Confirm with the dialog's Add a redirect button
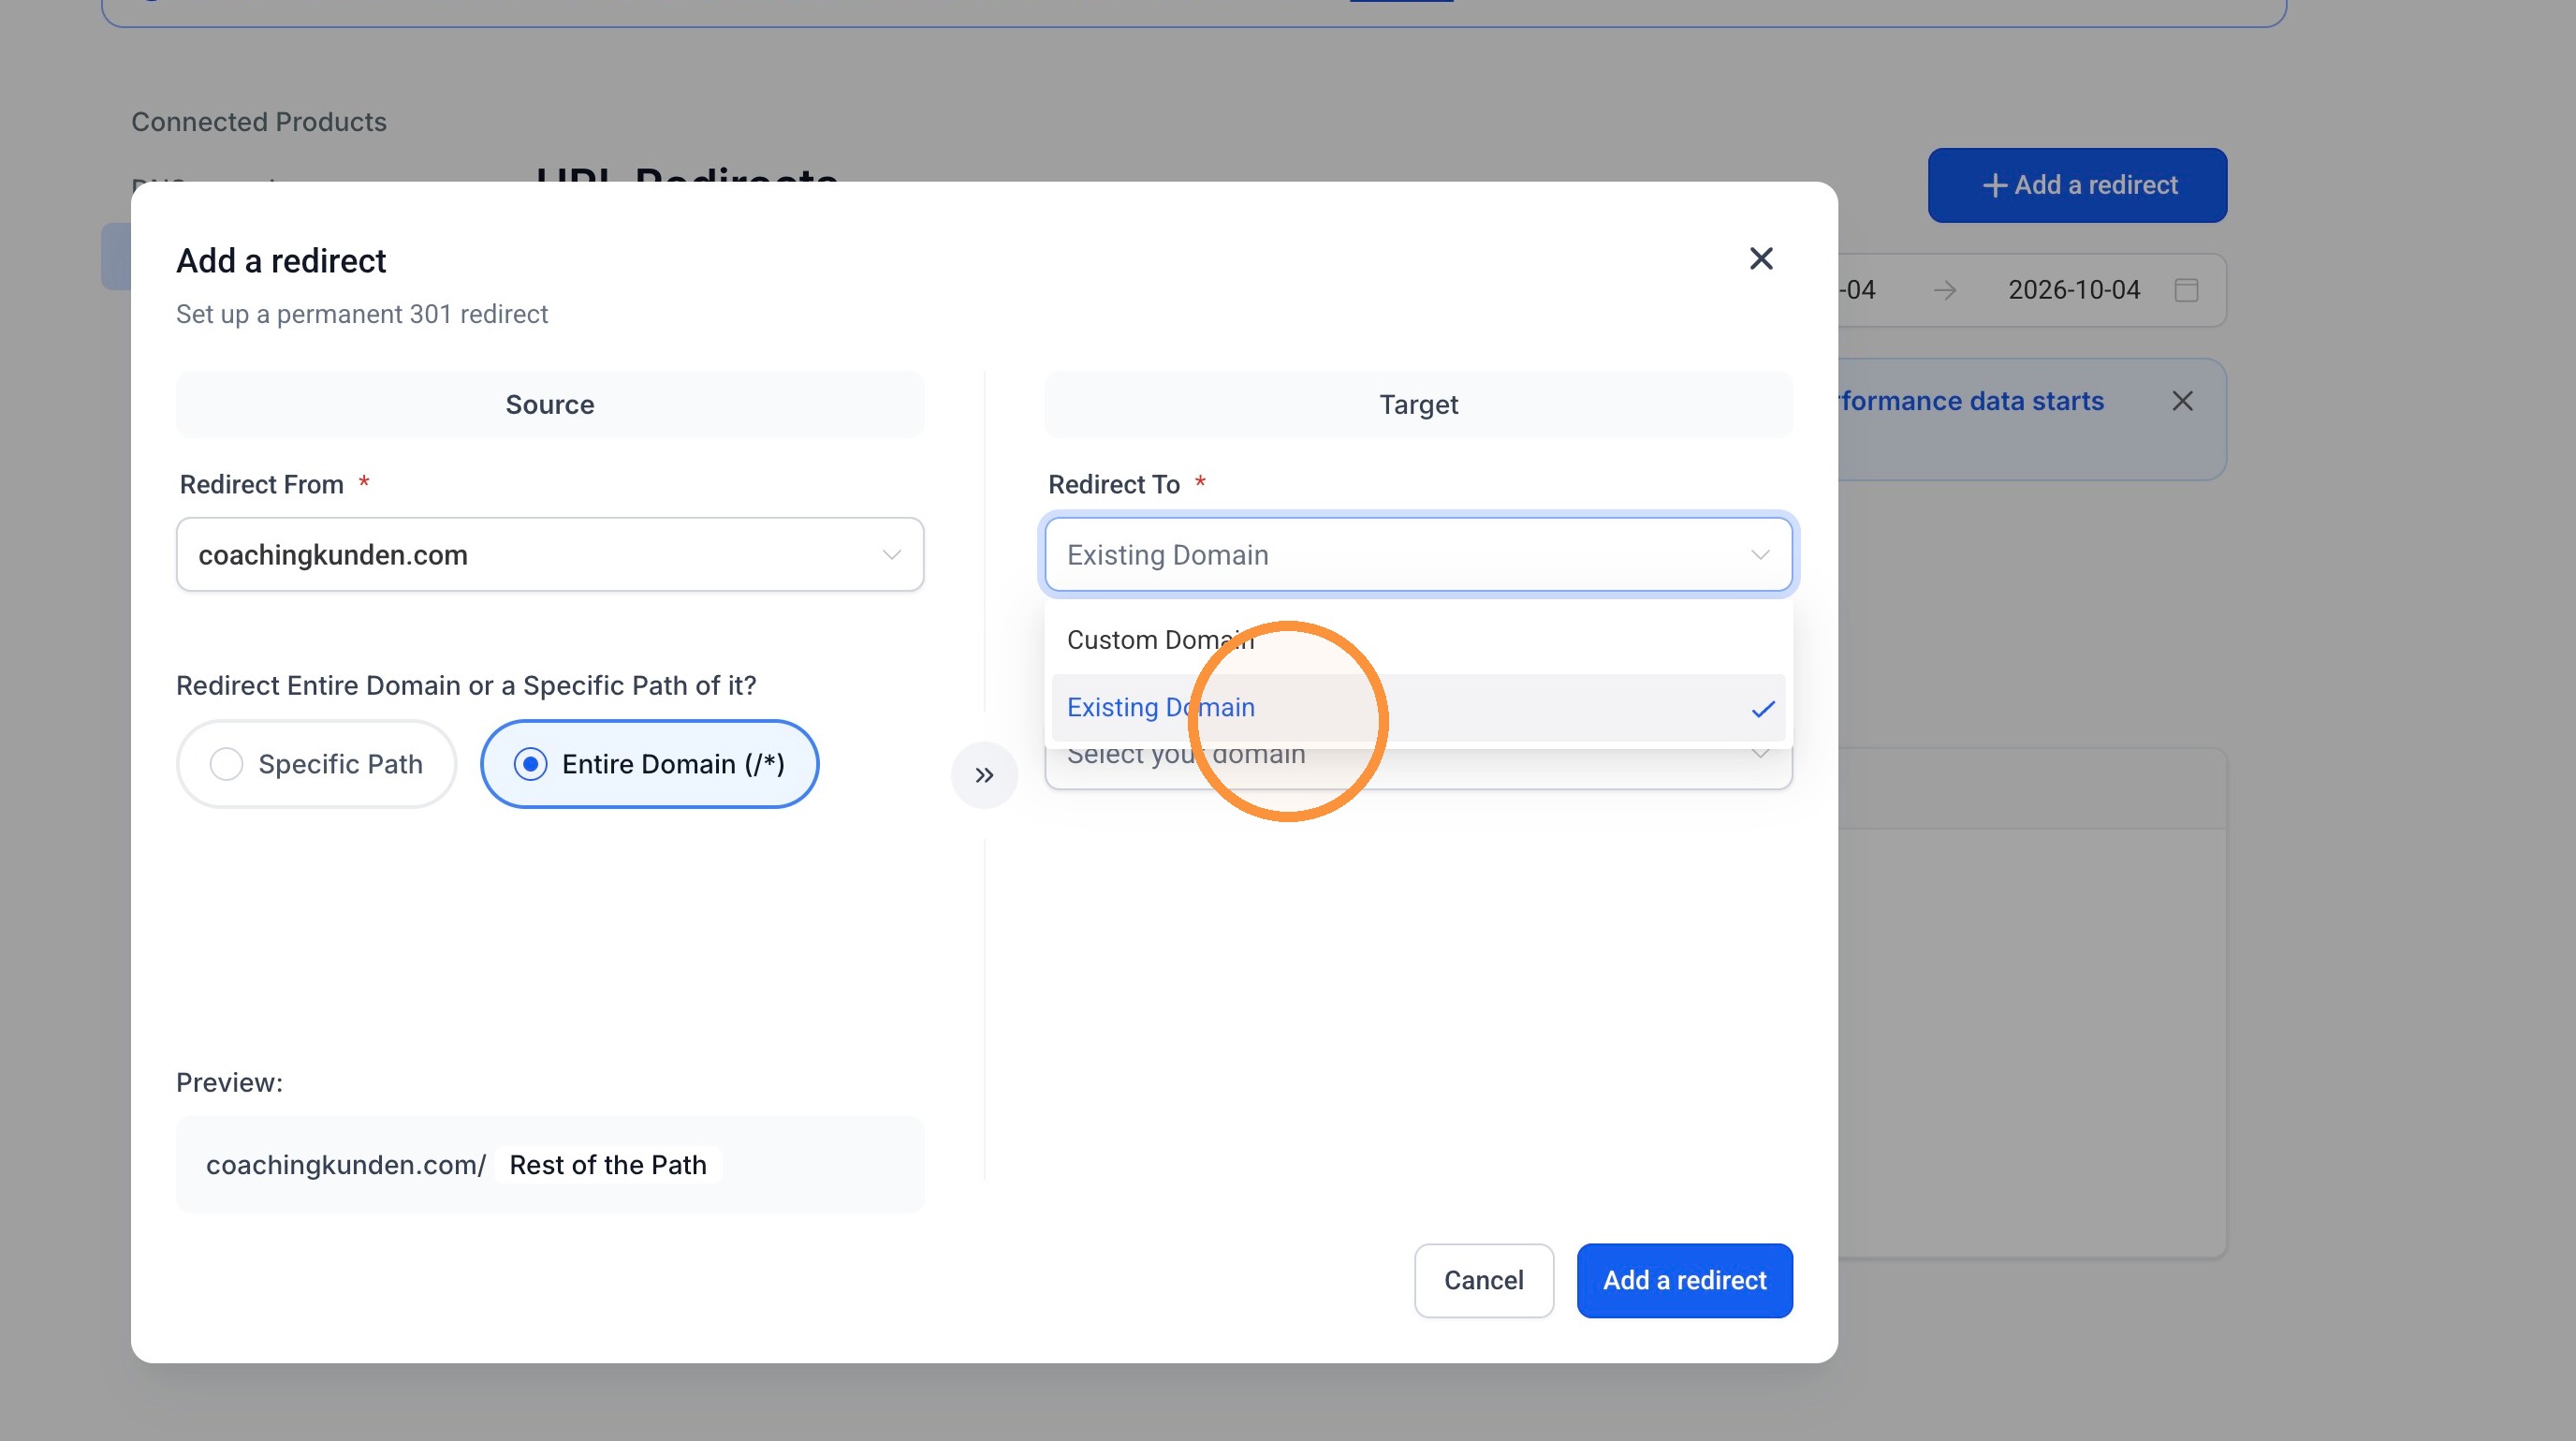This screenshot has height=1441, width=2576. (1685, 1280)
